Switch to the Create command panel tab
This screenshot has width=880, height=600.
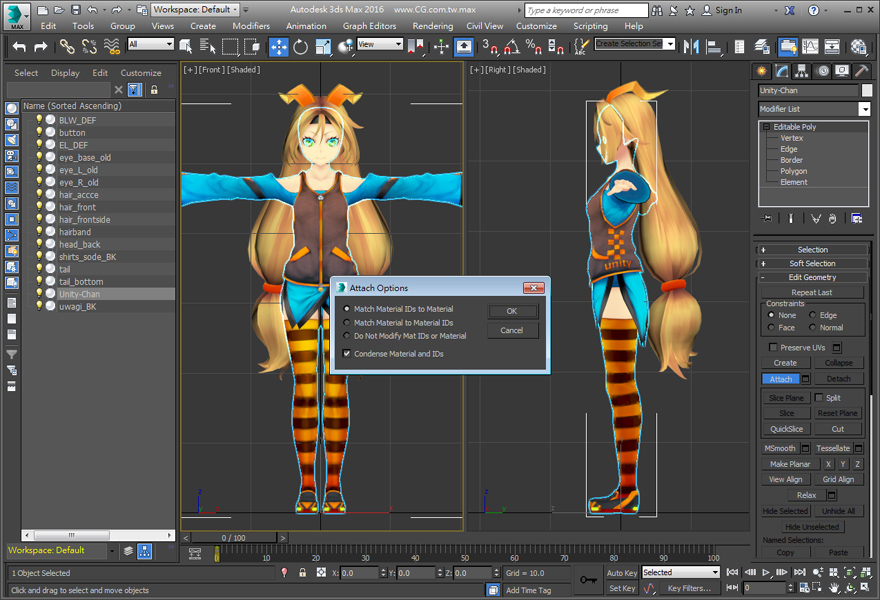pyautogui.click(x=762, y=71)
